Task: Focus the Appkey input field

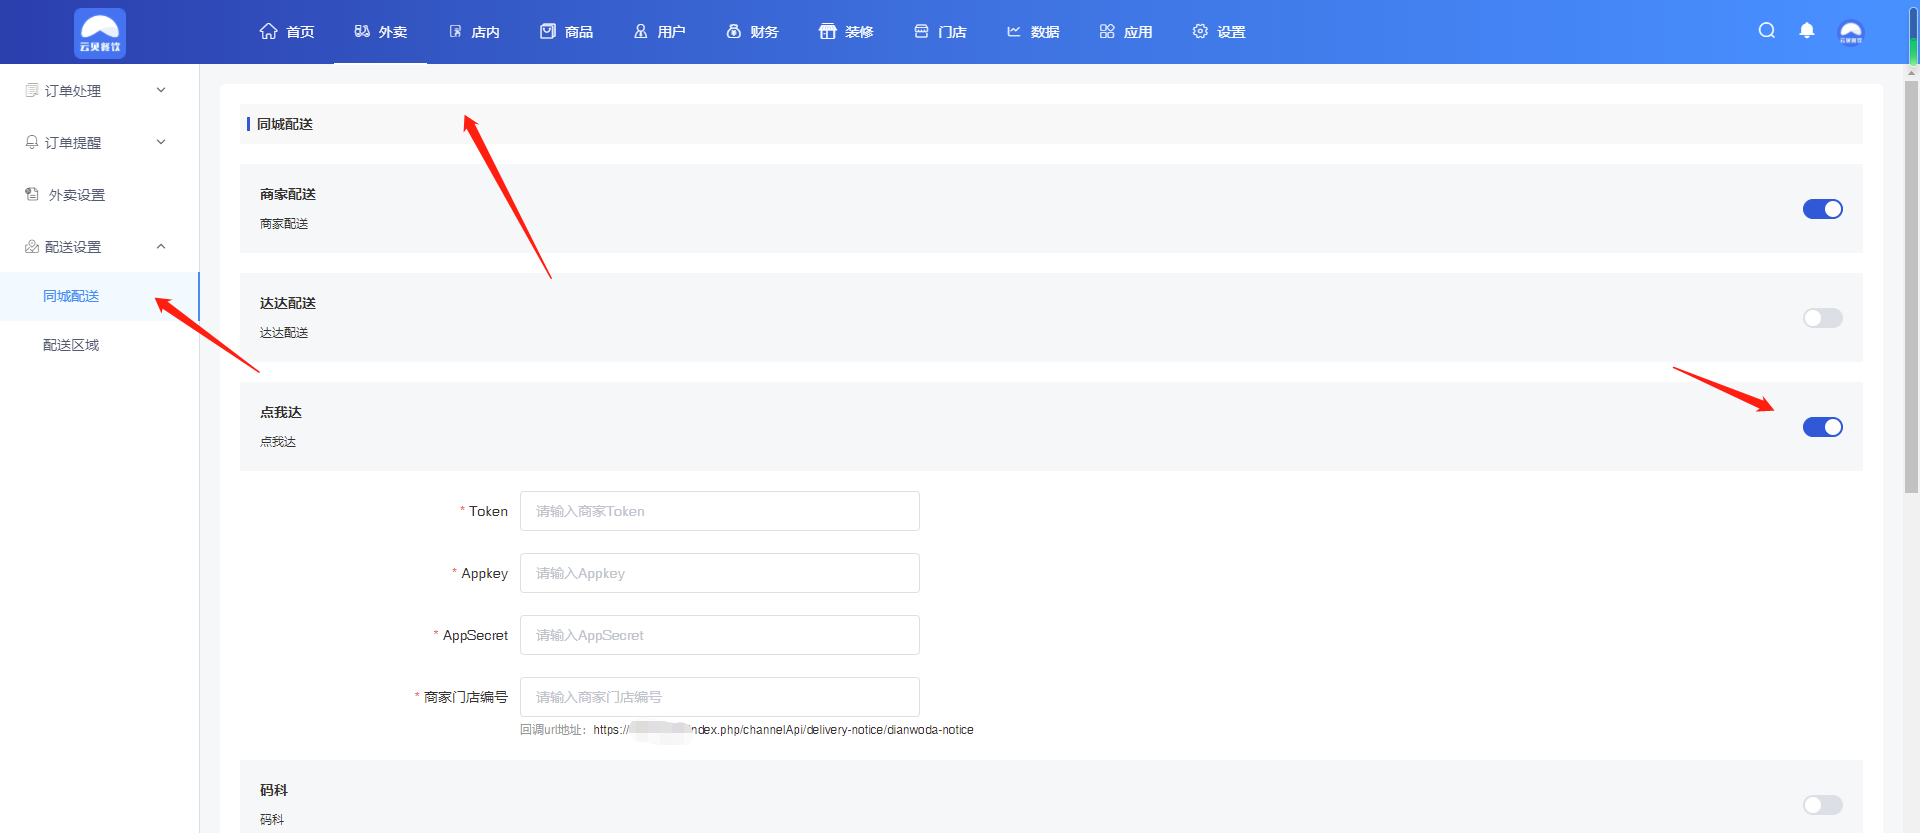Action: coord(719,573)
